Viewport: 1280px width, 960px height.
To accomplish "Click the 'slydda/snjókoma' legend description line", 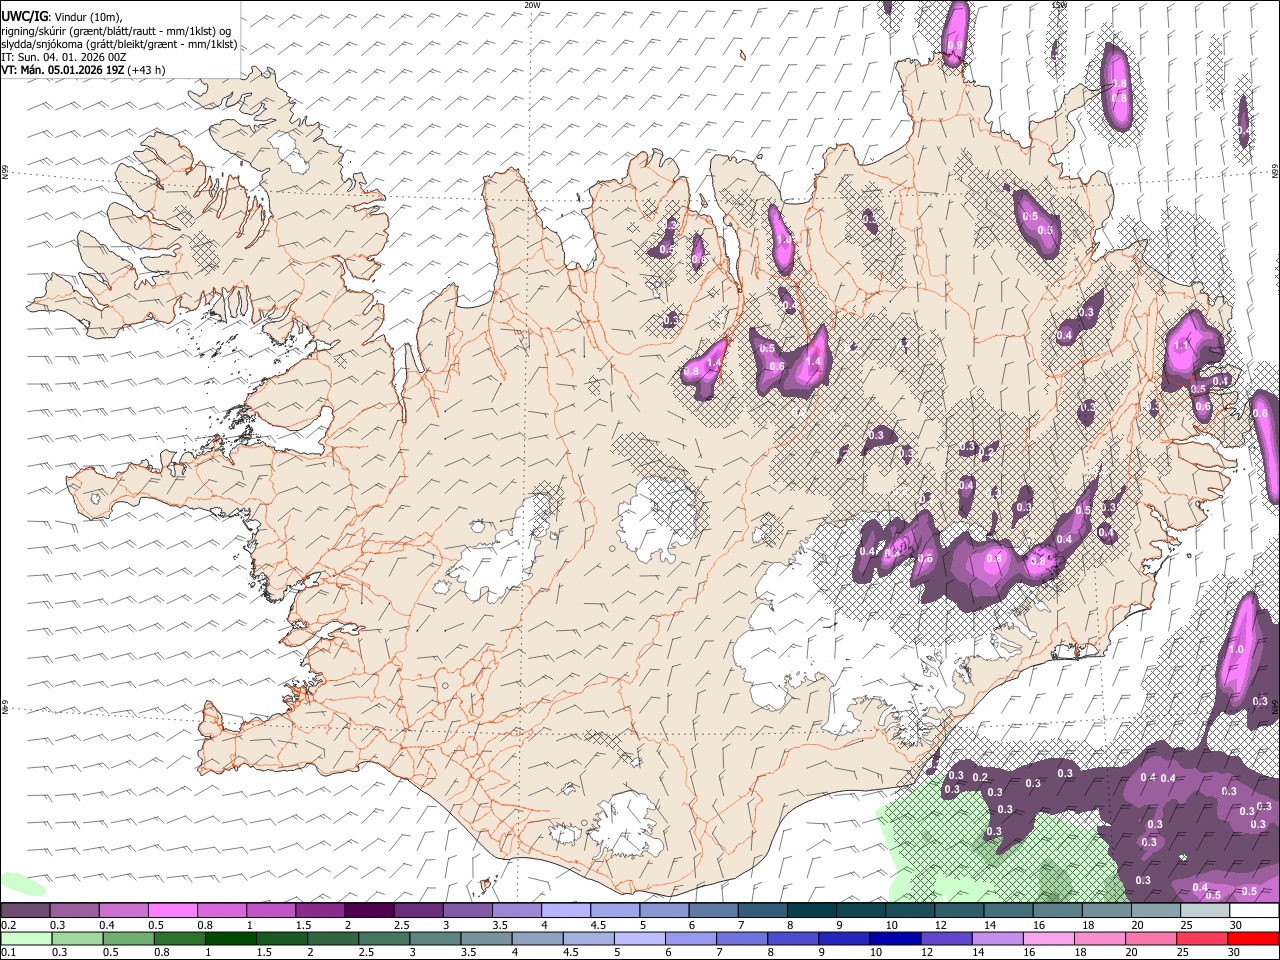I will pyautogui.click(x=119, y=44).
